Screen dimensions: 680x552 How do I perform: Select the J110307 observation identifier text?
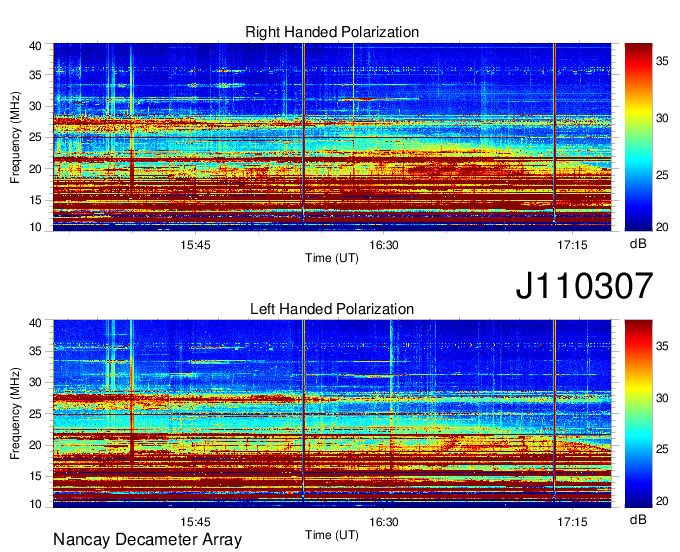point(584,285)
